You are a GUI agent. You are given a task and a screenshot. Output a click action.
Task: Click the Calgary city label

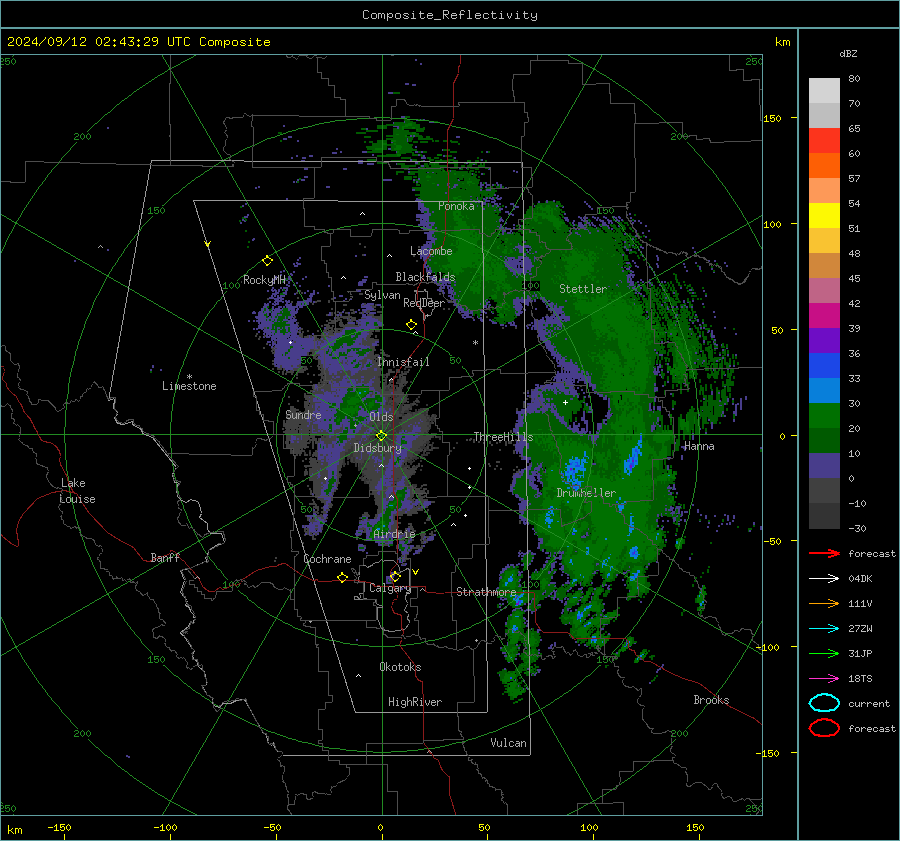[x=390, y=588]
